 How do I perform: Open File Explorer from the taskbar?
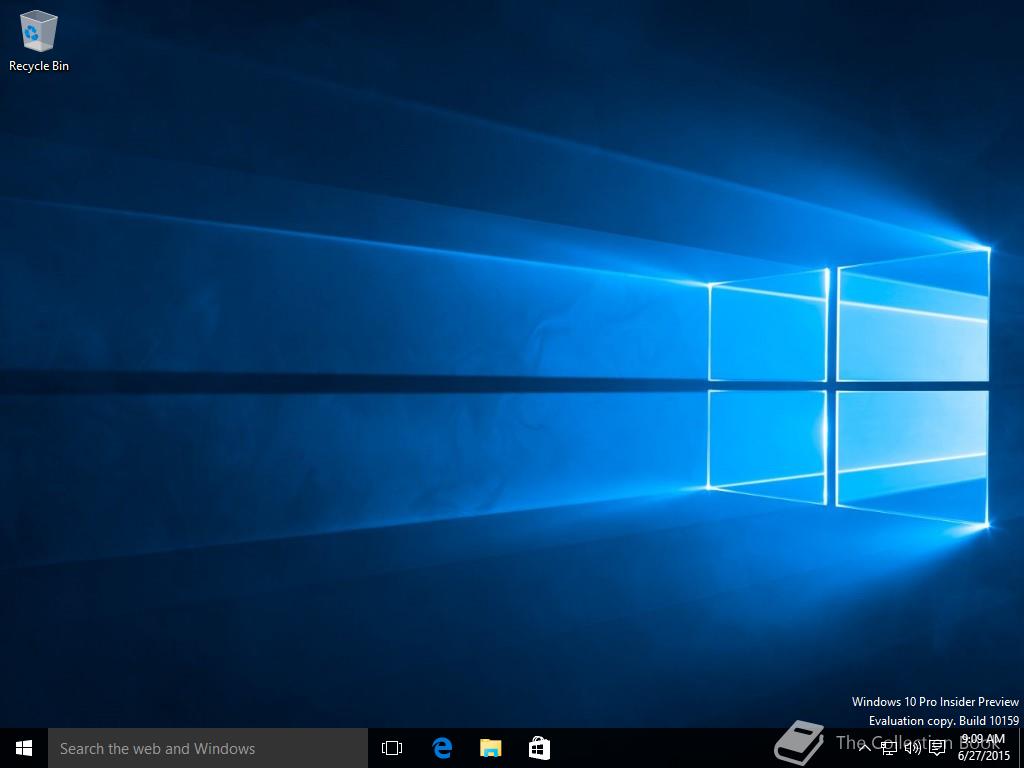(490, 748)
